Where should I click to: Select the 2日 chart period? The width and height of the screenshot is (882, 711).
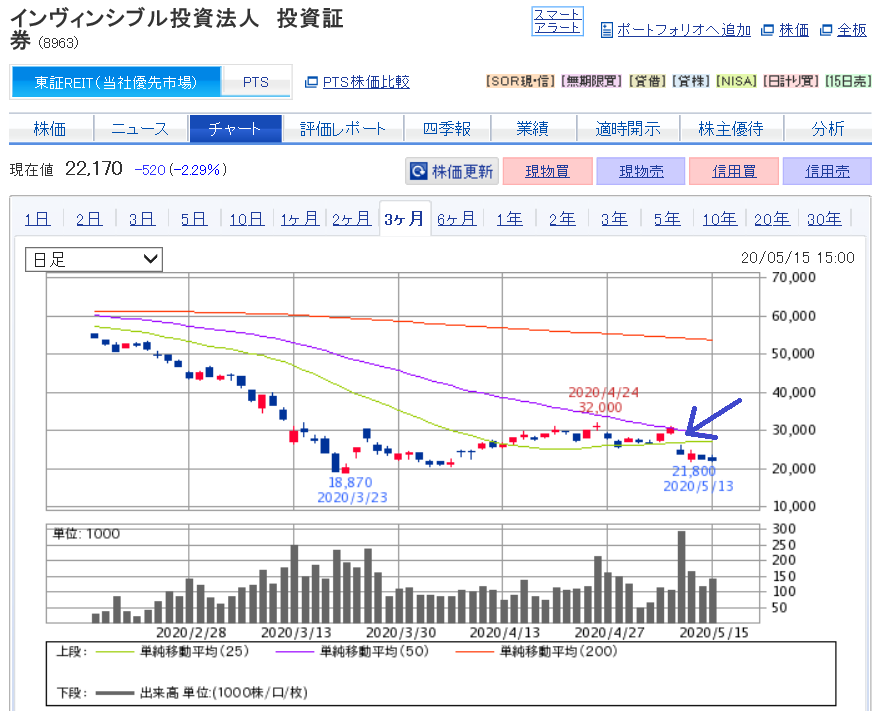click(89, 219)
